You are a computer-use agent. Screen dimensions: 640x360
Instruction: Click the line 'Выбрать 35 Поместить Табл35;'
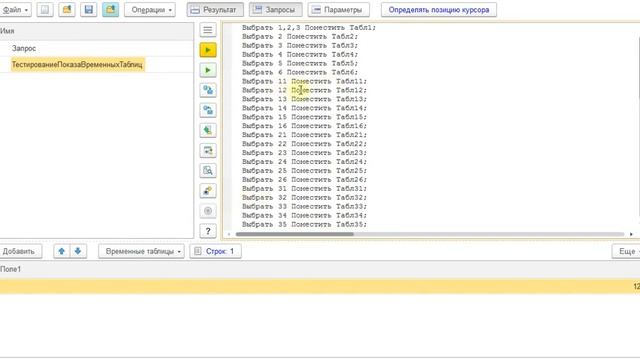[x=304, y=224]
